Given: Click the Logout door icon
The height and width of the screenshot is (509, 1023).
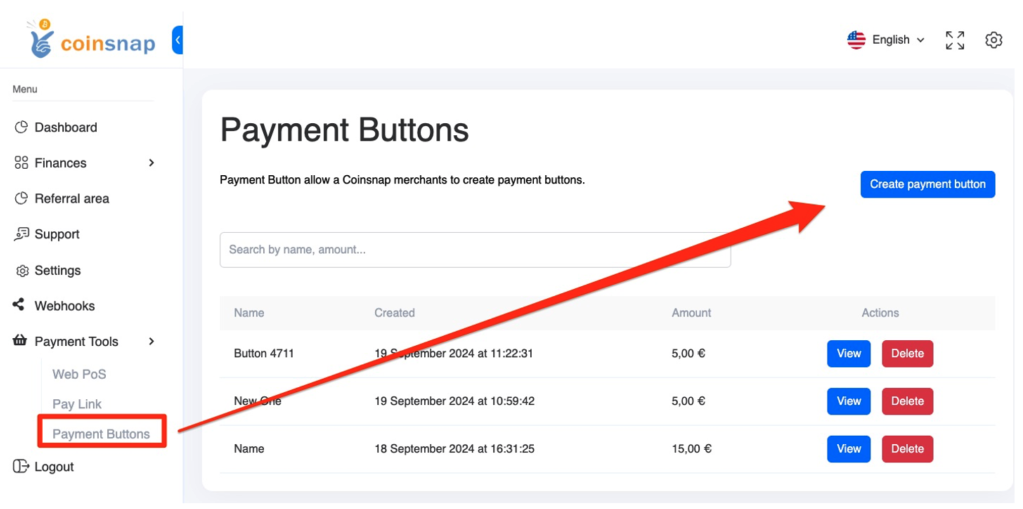Looking at the screenshot, I should (22, 467).
